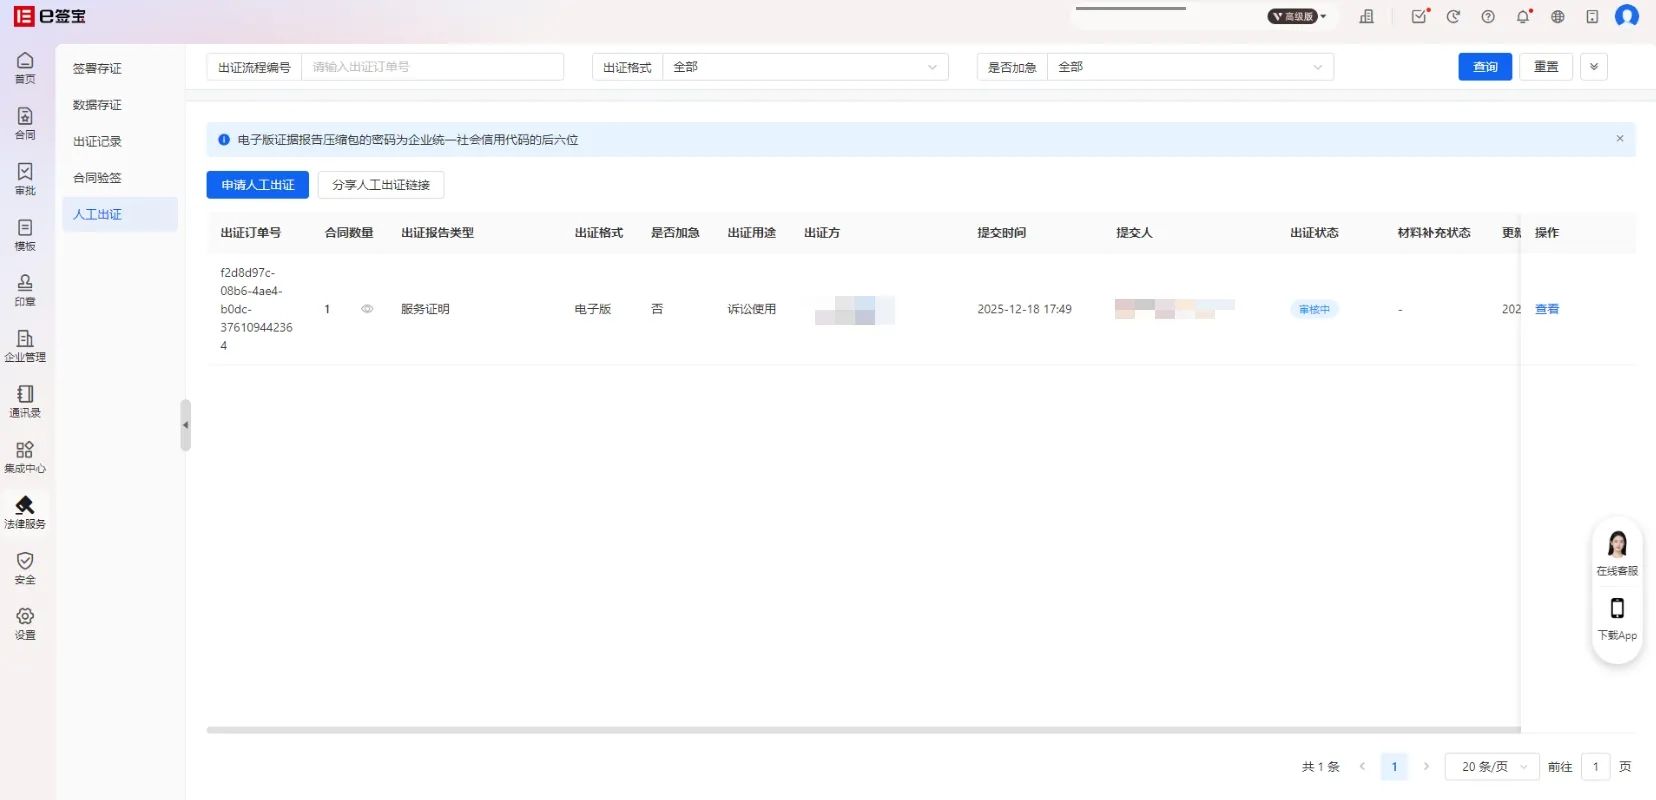Screen dimensions: 1656x800
Task: Open the help question mark icon
Action: pos(1488,16)
